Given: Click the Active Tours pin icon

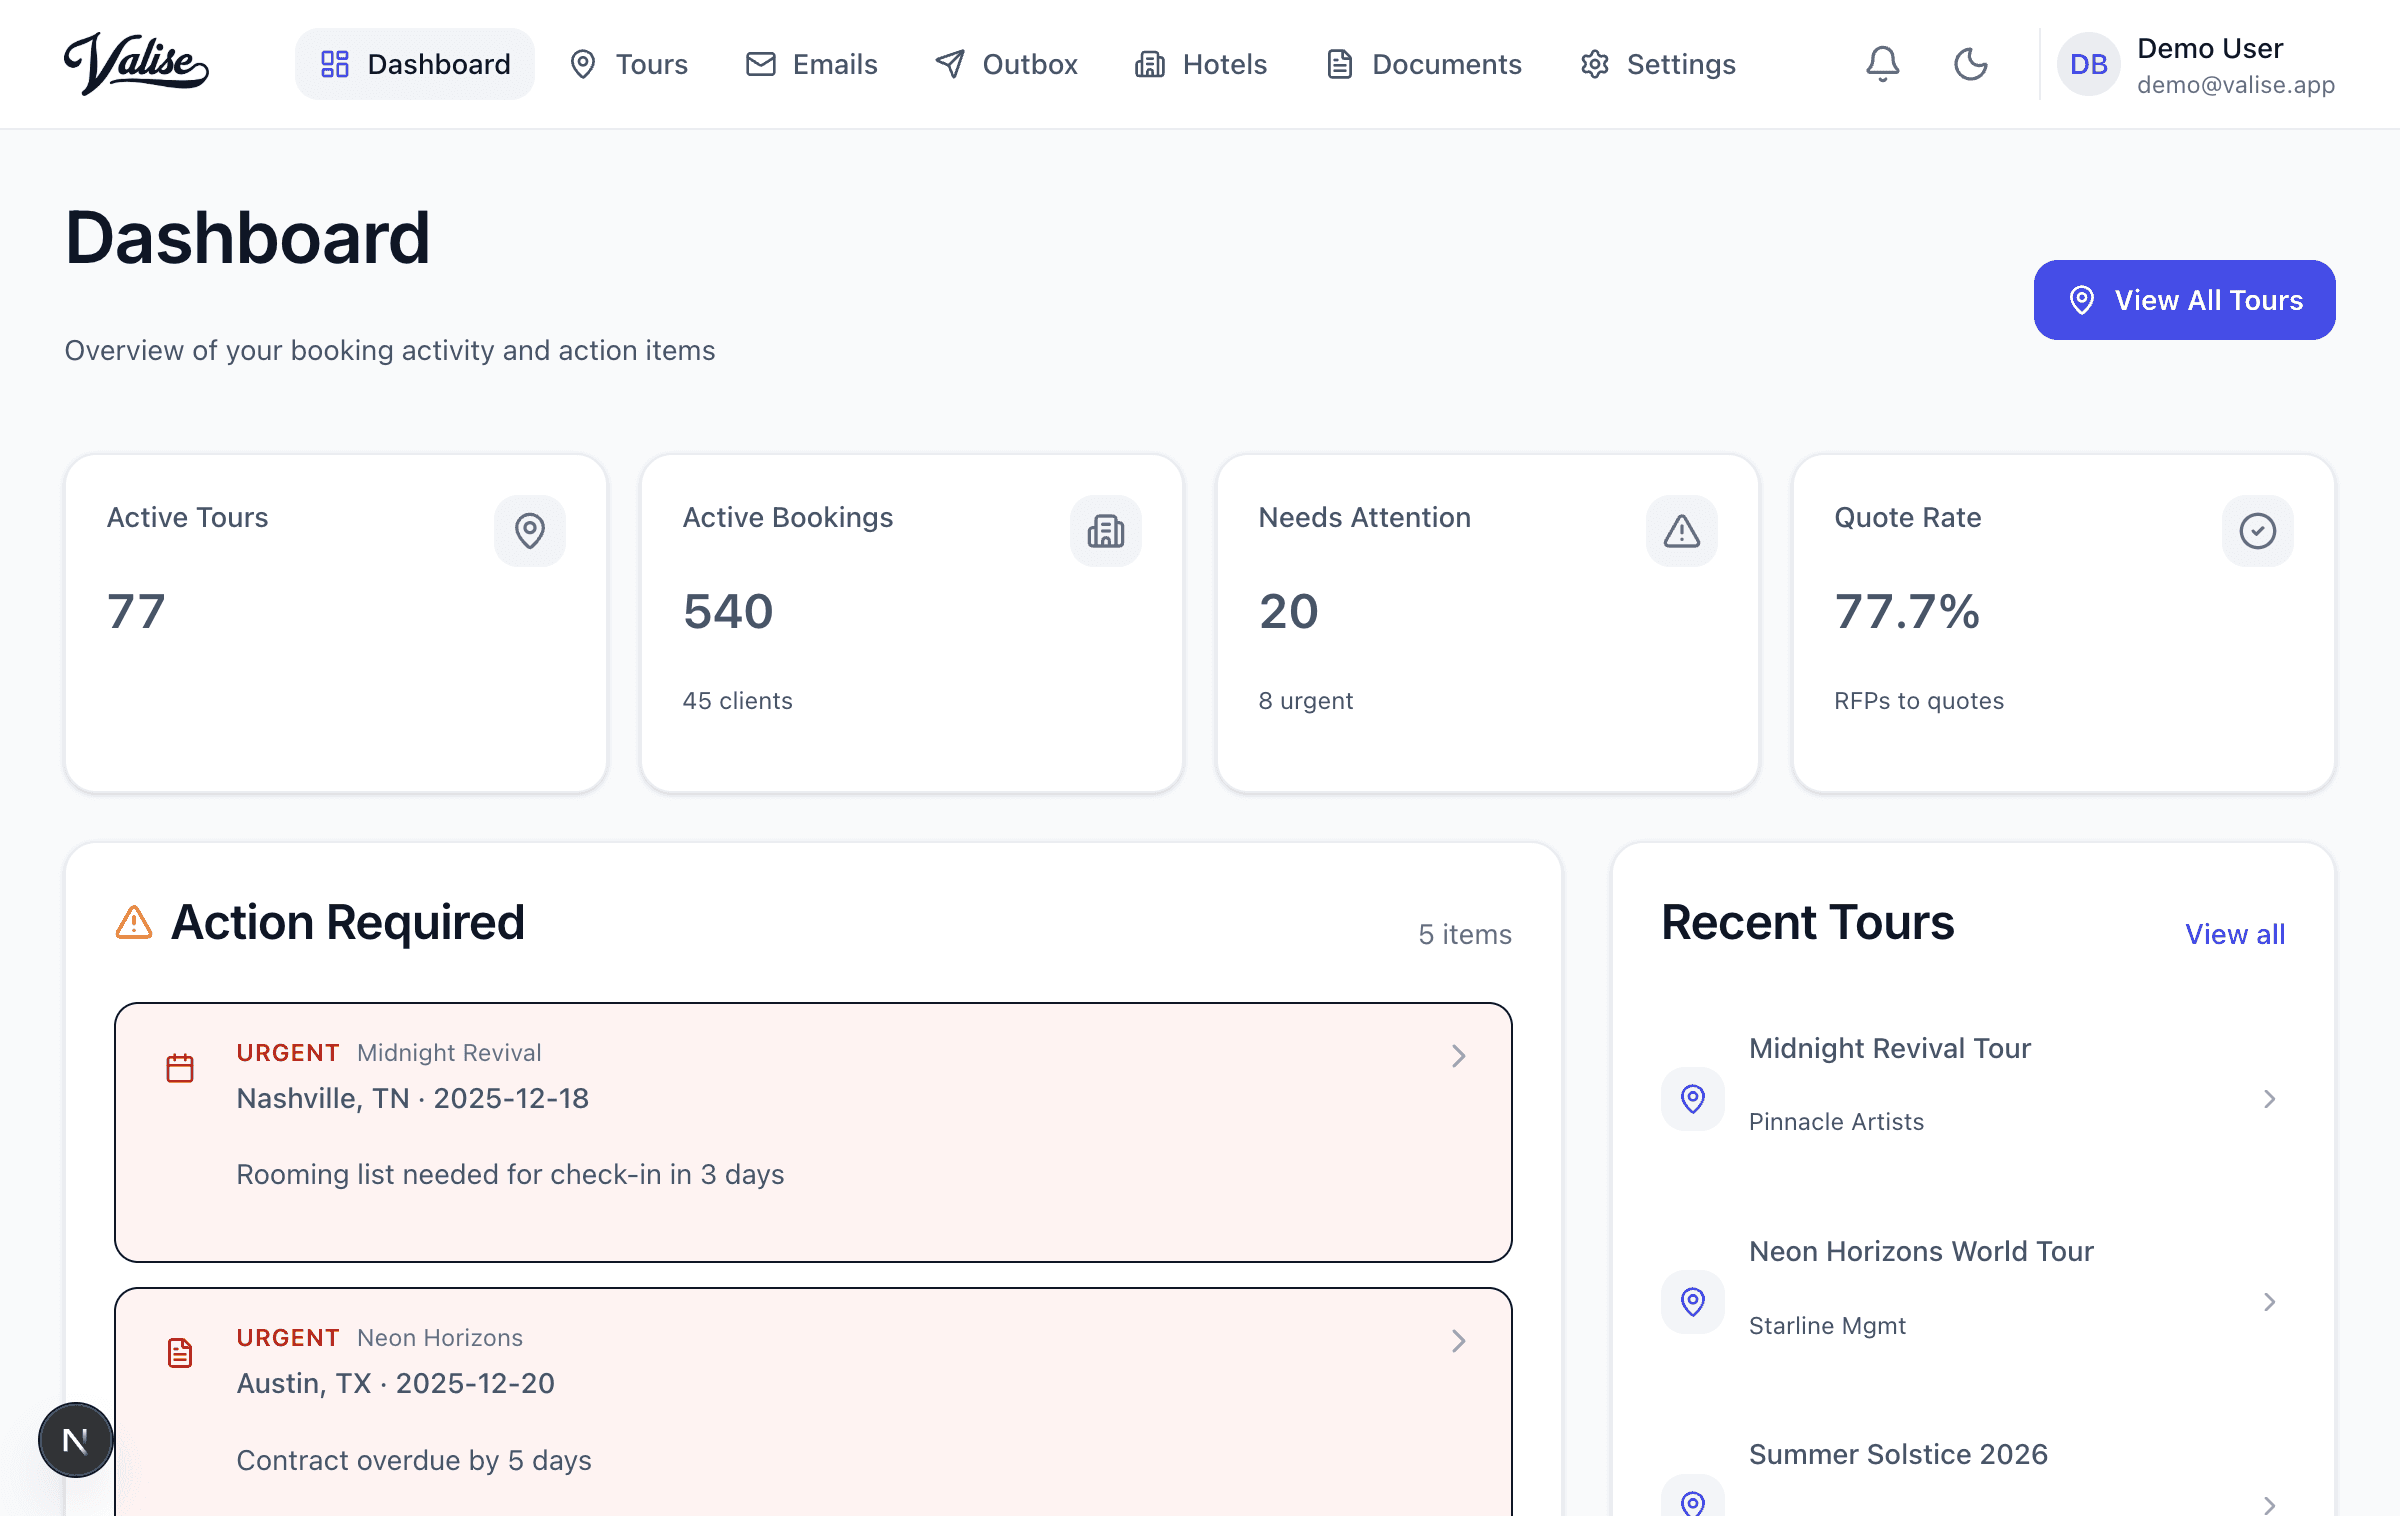Looking at the screenshot, I should 530,530.
